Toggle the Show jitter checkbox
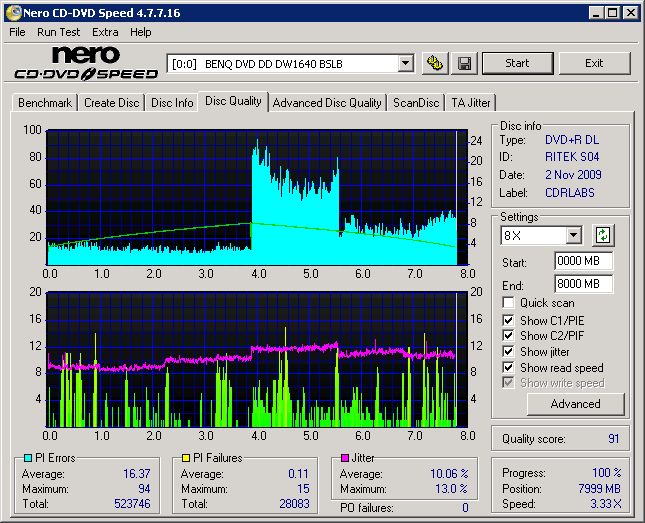 pyautogui.click(x=509, y=352)
